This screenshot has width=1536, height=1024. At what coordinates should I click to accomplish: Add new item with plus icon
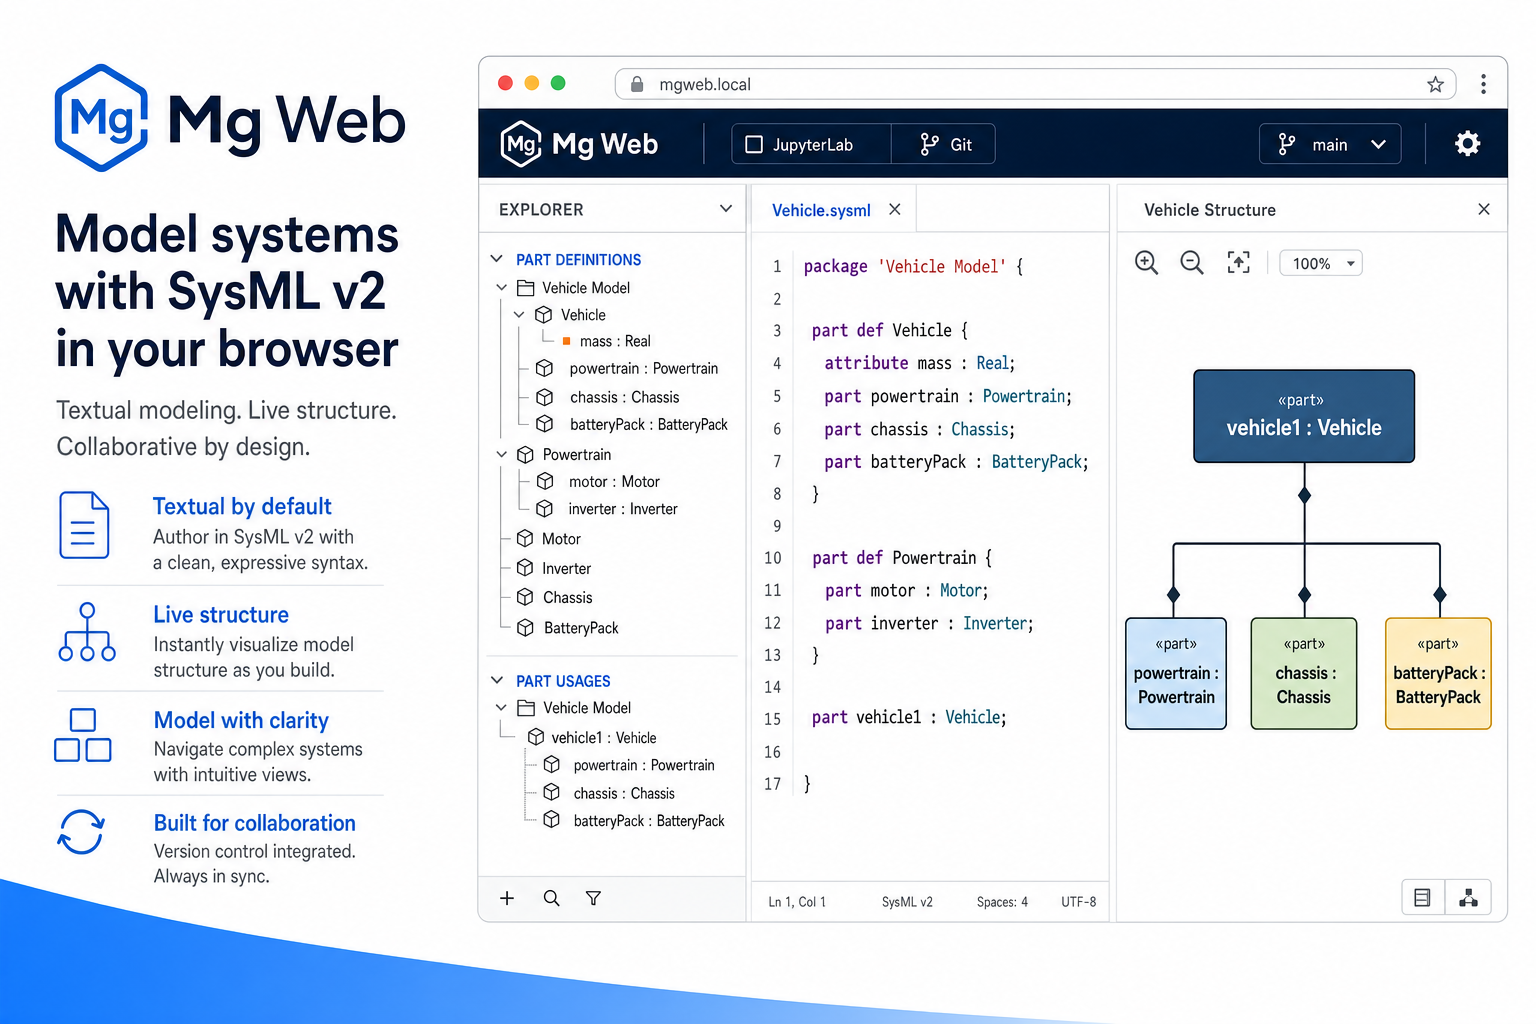coord(507,898)
